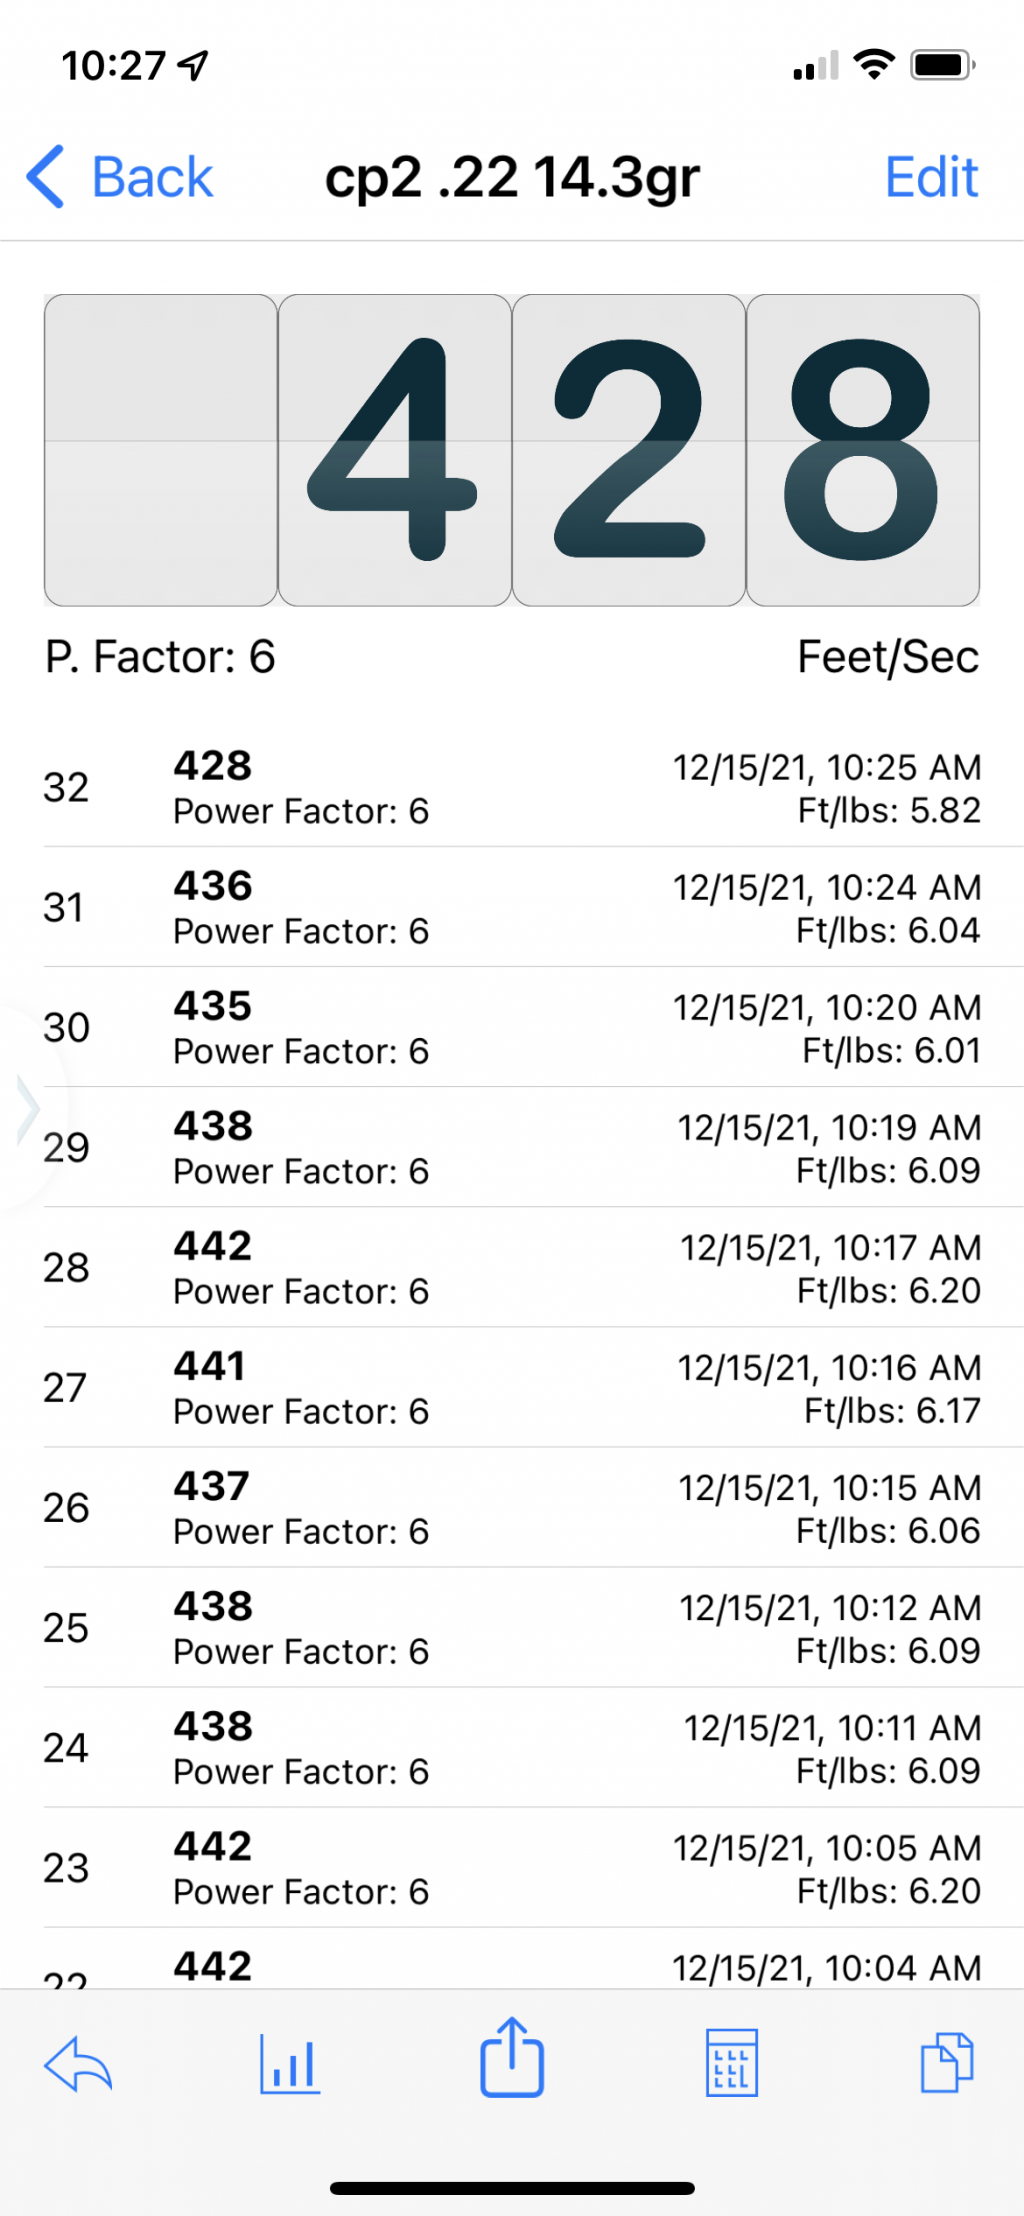Select shot 32 with velocity 428
This screenshot has height=2216, width=1024.
tap(512, 787)
